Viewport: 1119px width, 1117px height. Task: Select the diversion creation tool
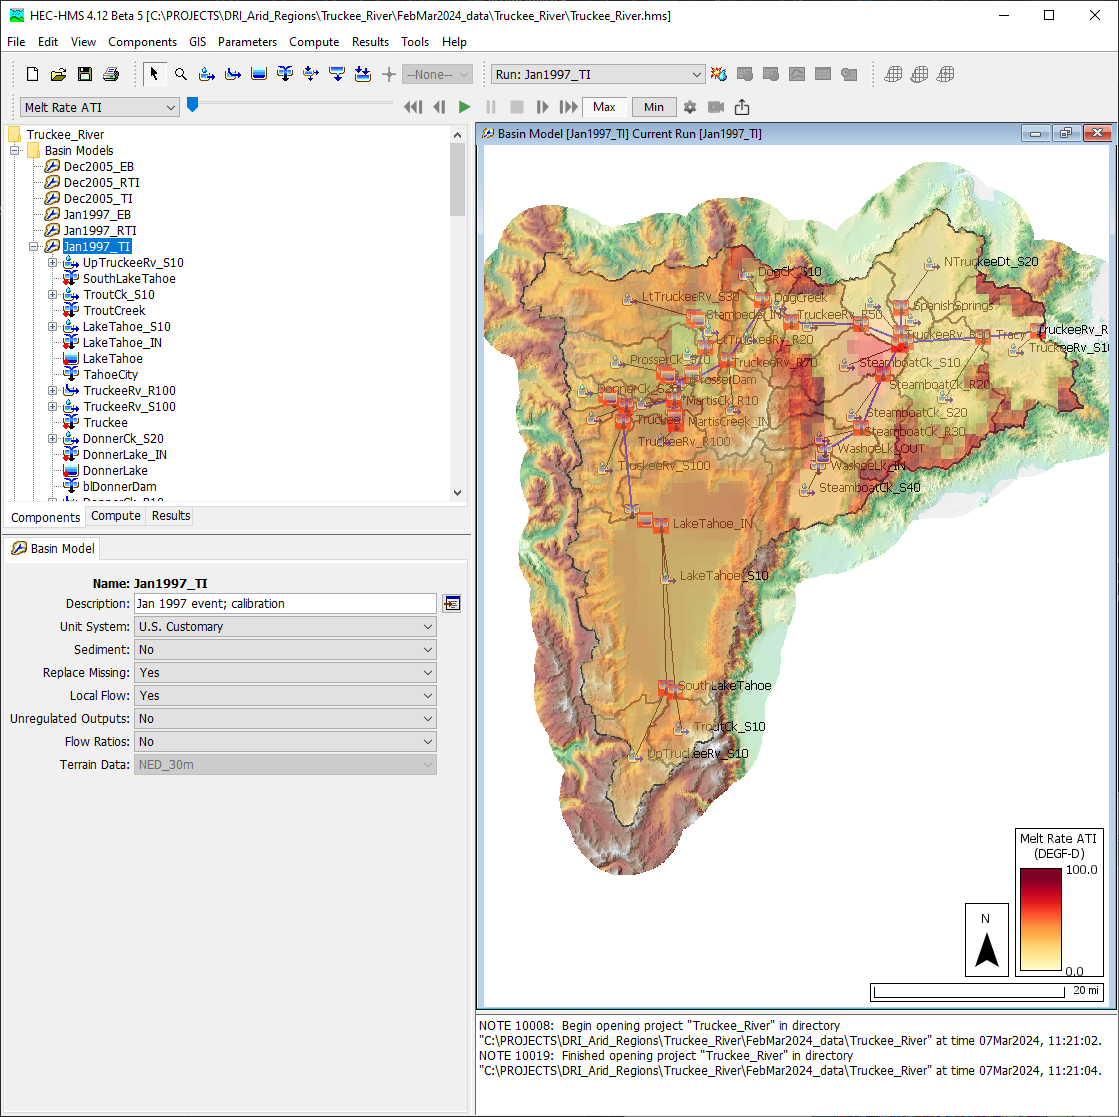point(311,74)
